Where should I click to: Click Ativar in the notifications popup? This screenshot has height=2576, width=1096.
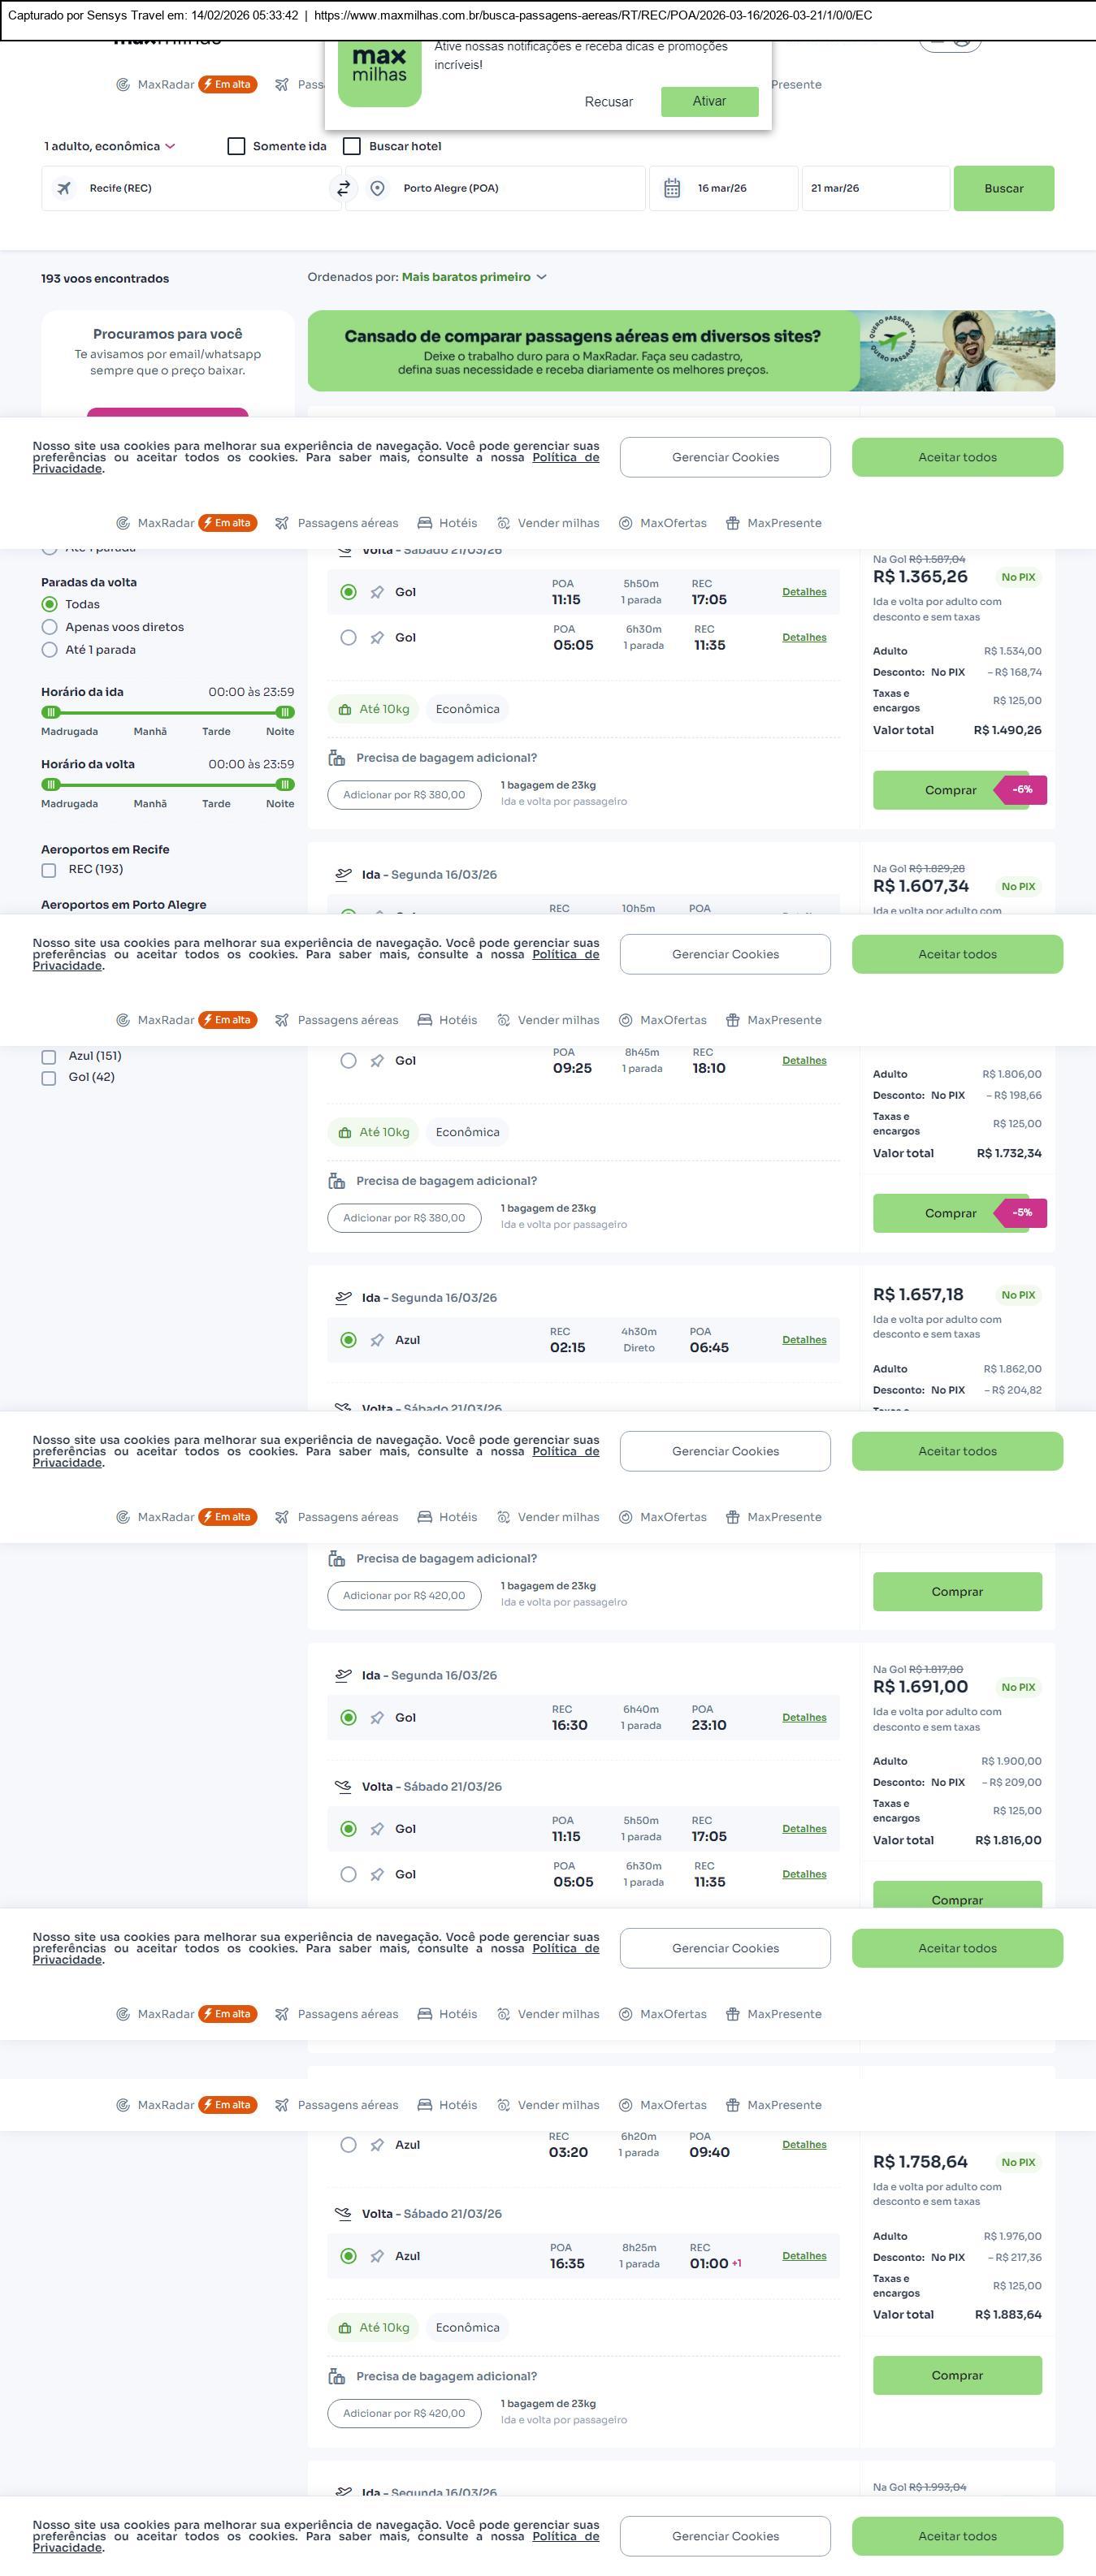click(709, 101)
